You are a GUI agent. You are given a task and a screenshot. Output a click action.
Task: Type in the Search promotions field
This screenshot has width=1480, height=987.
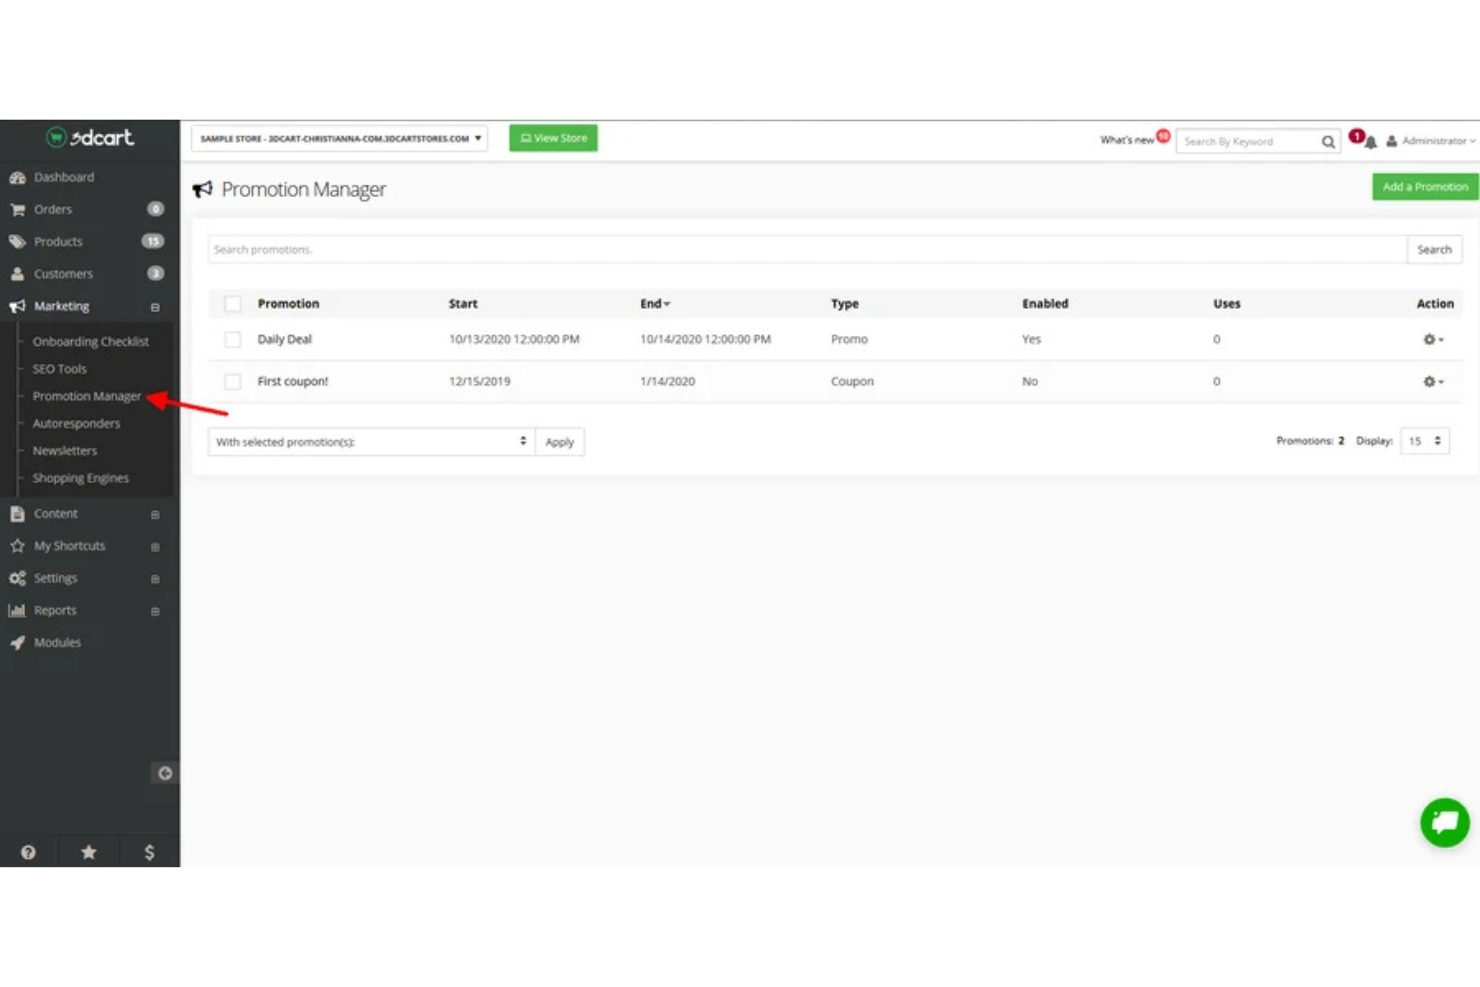700,249
